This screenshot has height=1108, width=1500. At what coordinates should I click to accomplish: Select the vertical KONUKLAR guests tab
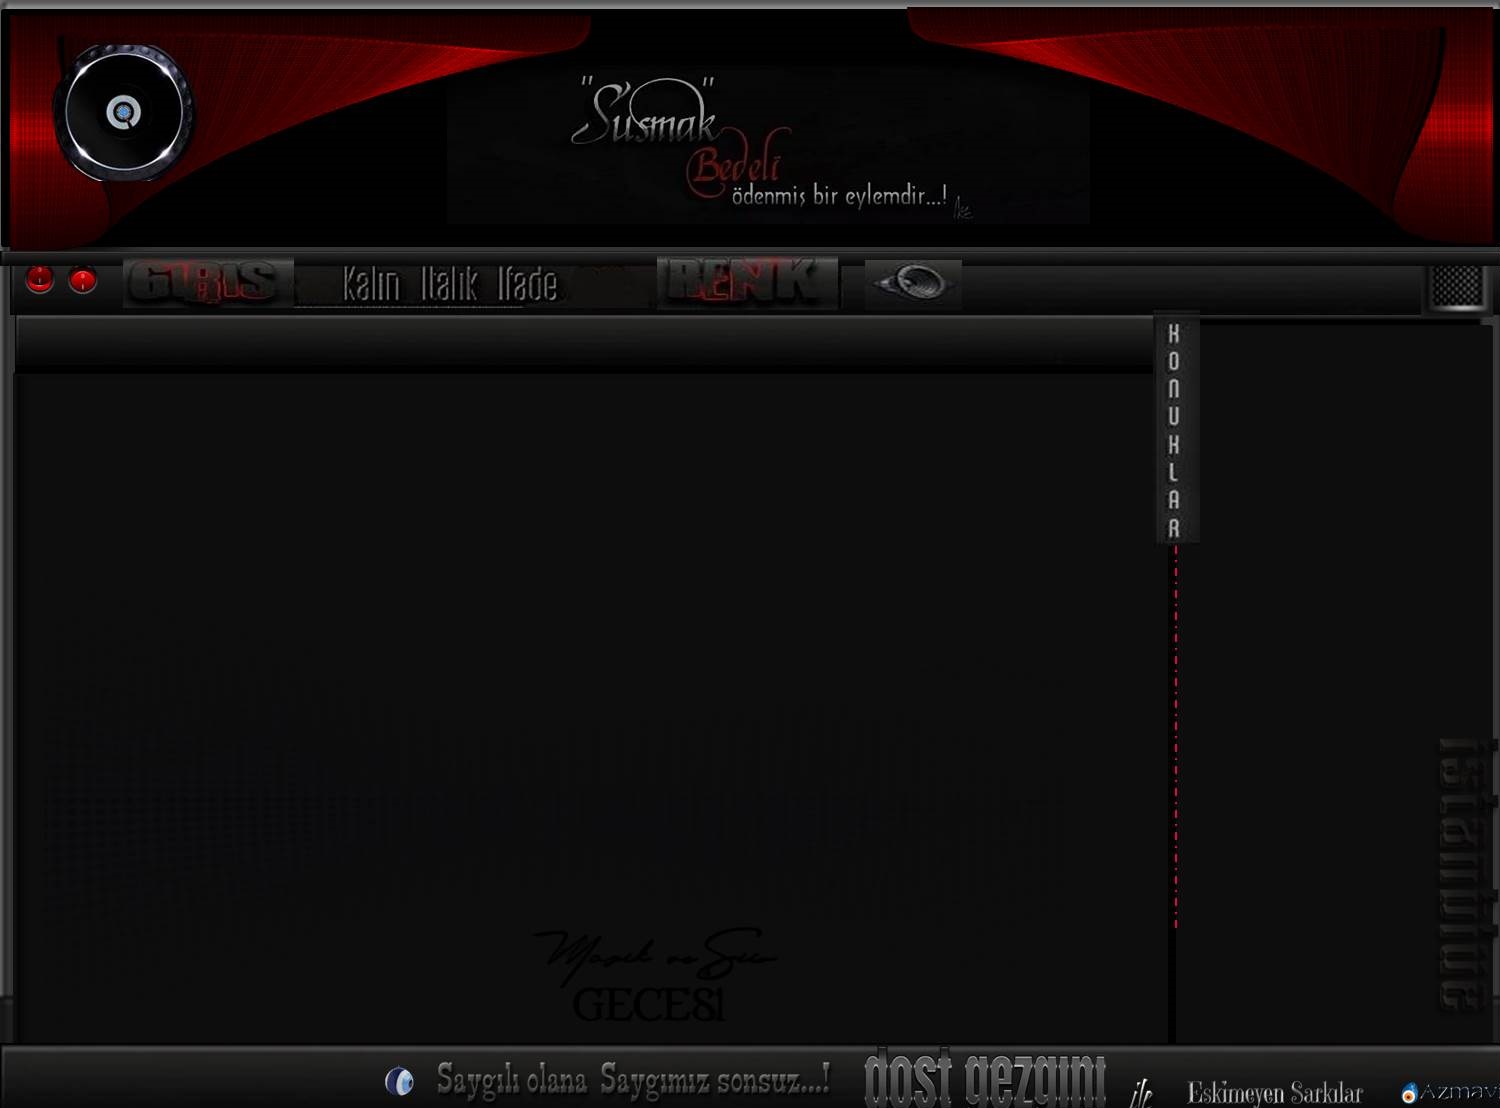(1175, 430)
